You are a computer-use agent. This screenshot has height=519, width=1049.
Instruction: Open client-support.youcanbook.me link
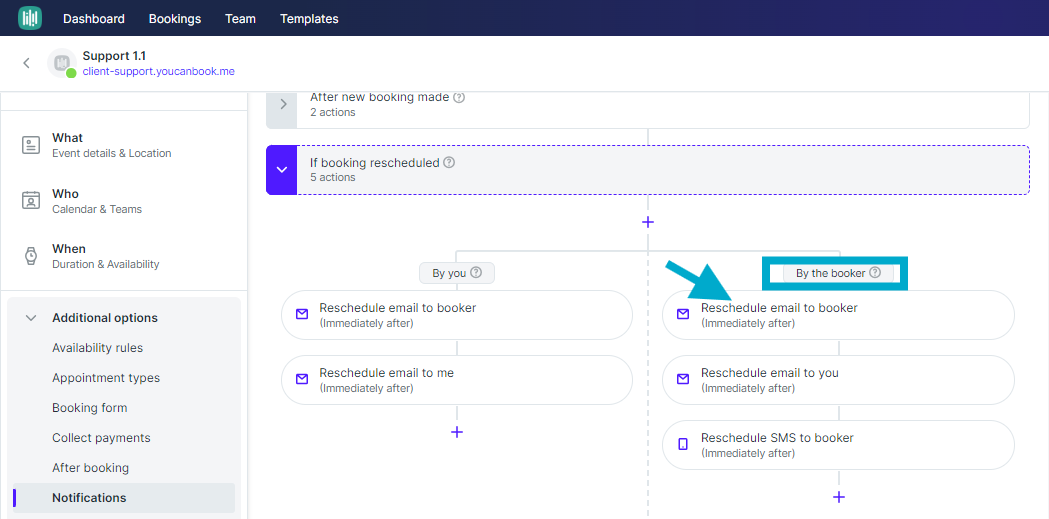[159, 71]
